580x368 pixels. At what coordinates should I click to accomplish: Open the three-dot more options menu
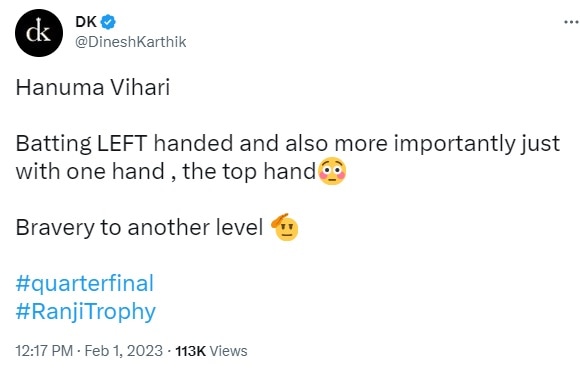[x=571, y=23]
